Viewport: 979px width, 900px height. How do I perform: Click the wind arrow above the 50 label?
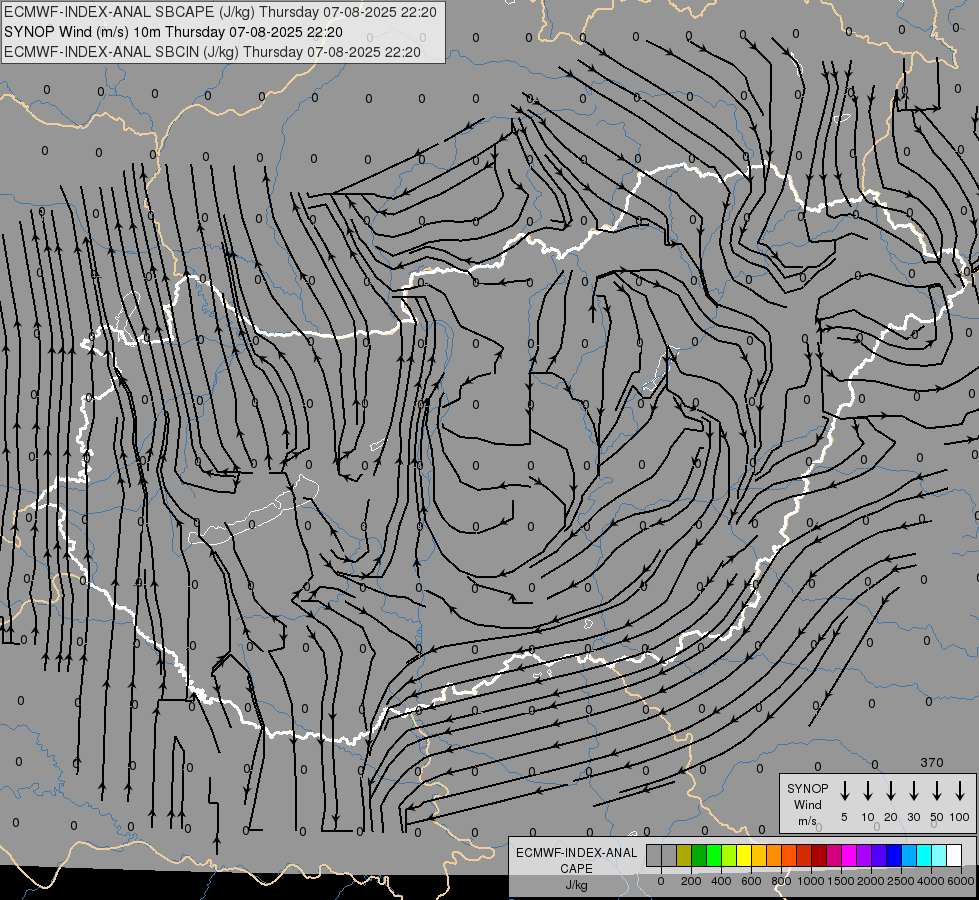[x=937, y=791]
